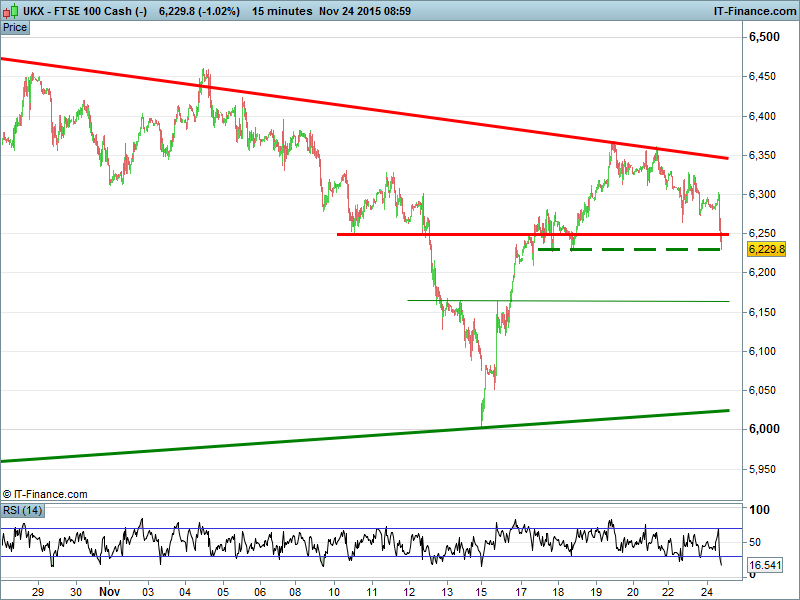Click the RSI 100 scale label
Image resolution: width=800 pixels, height=600 pixels.
760,510
